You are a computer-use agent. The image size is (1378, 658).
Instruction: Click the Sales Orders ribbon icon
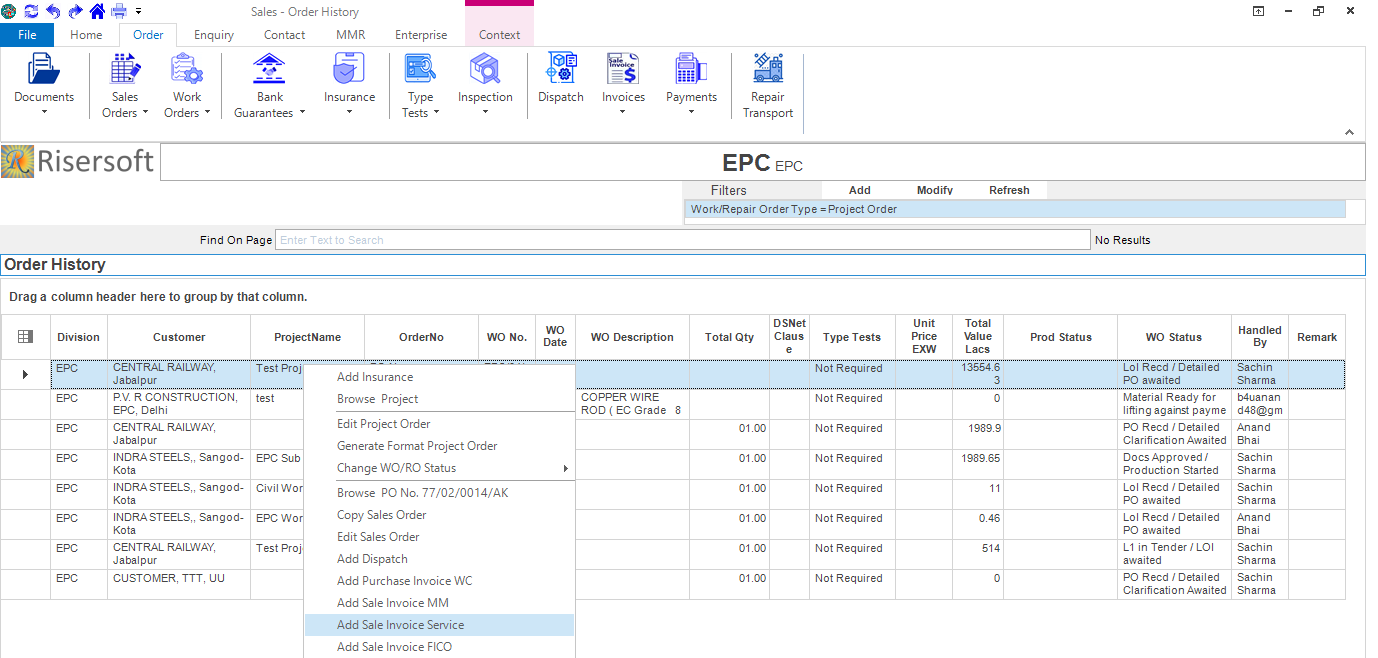[125, 70]
